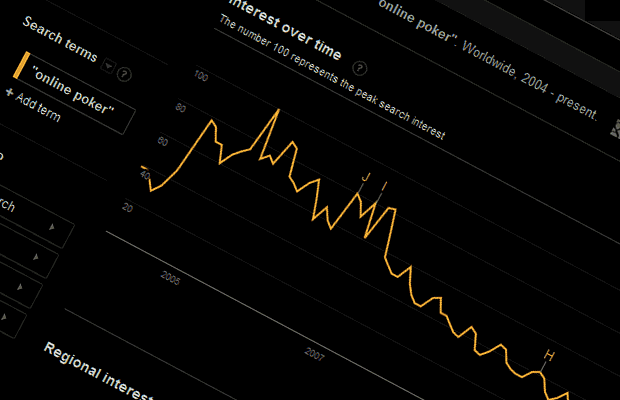Click the 80 value on the y-axis
Image resolution: width=620 pixels, height=400 pixels.
180,108
